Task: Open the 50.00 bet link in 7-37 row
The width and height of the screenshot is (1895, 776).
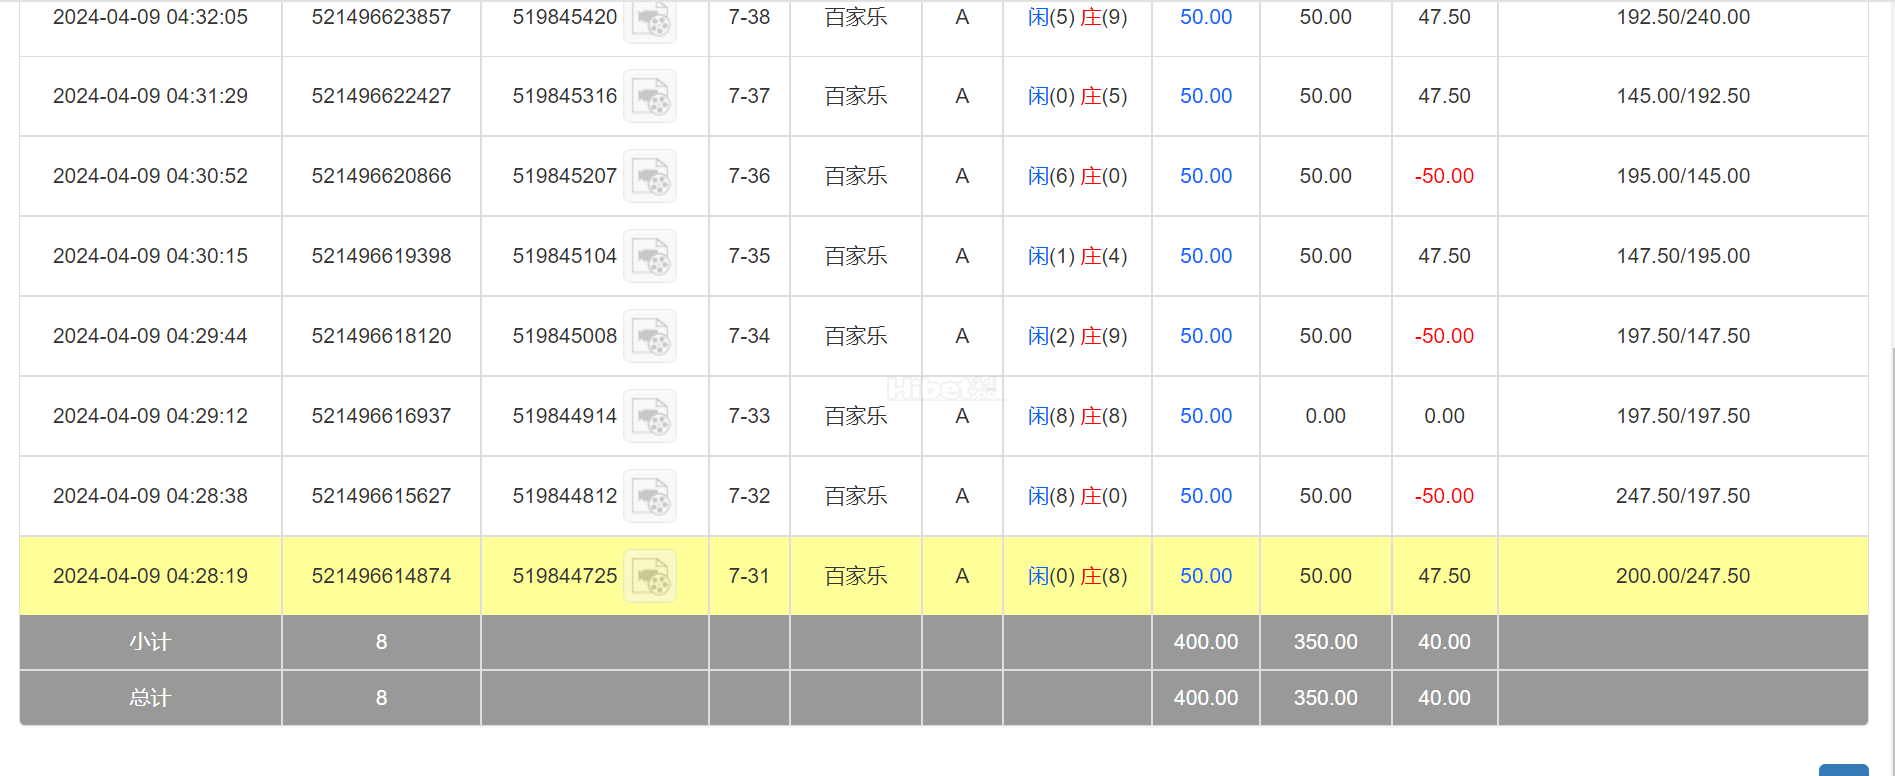Action: (x=1206, y=96)
